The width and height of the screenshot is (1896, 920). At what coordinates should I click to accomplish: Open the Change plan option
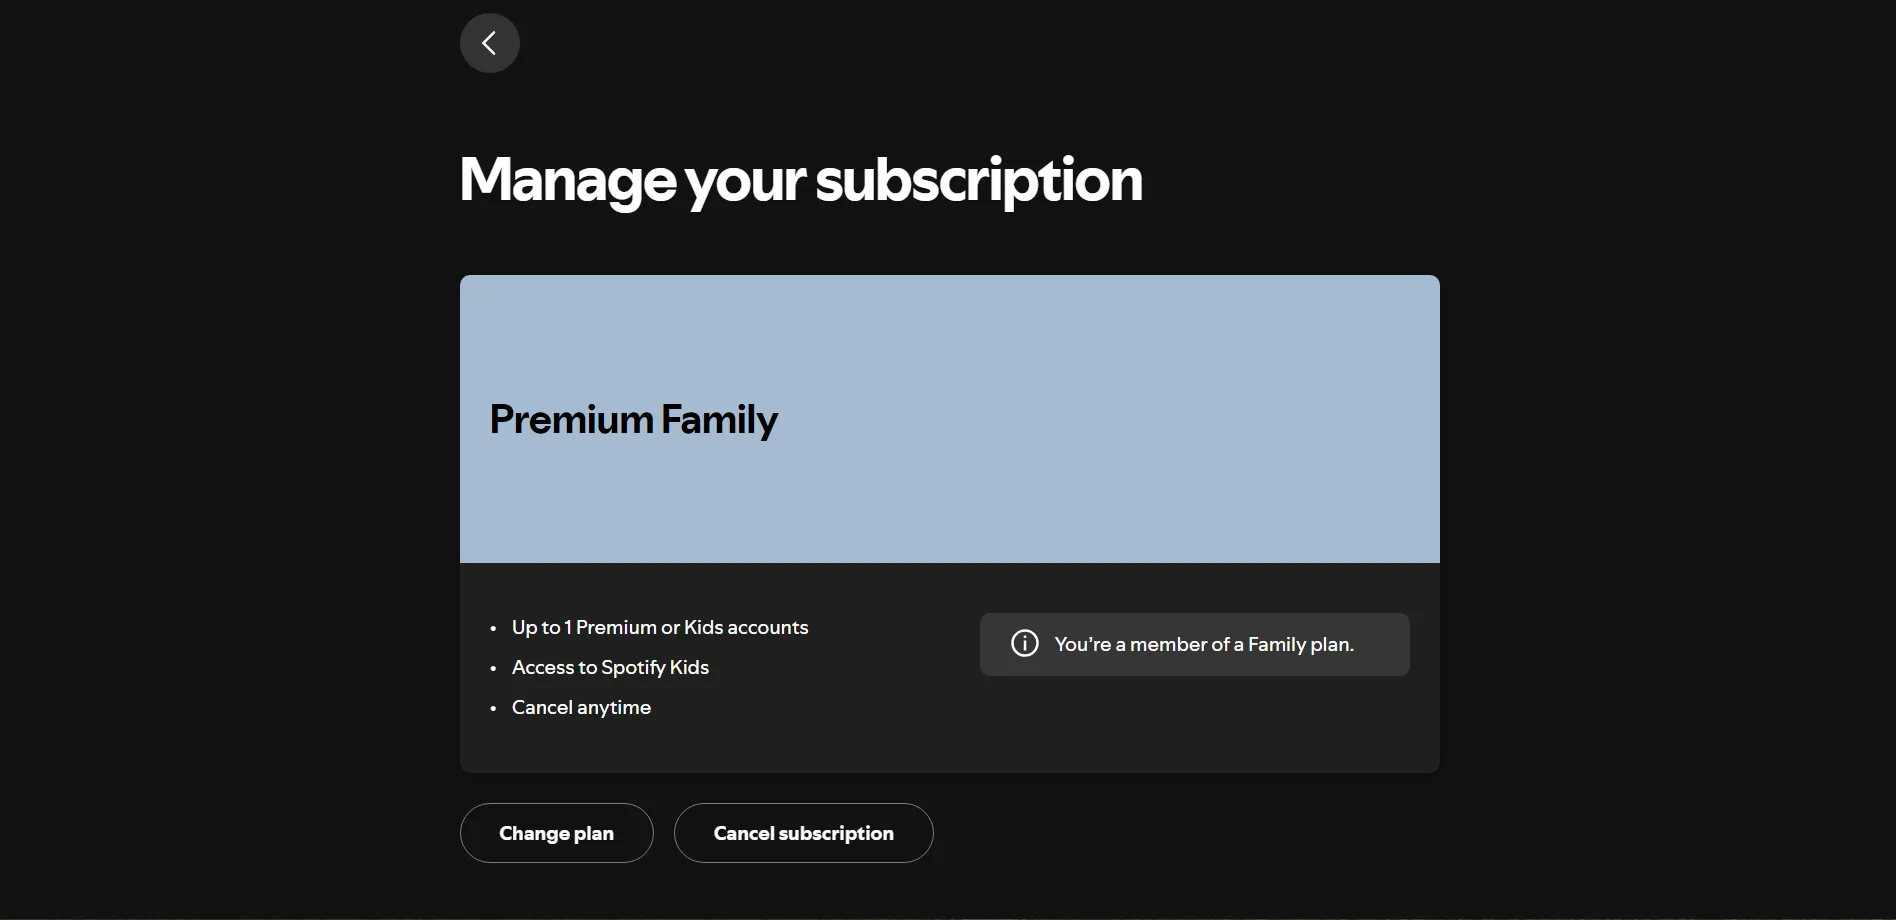point(556,833)
